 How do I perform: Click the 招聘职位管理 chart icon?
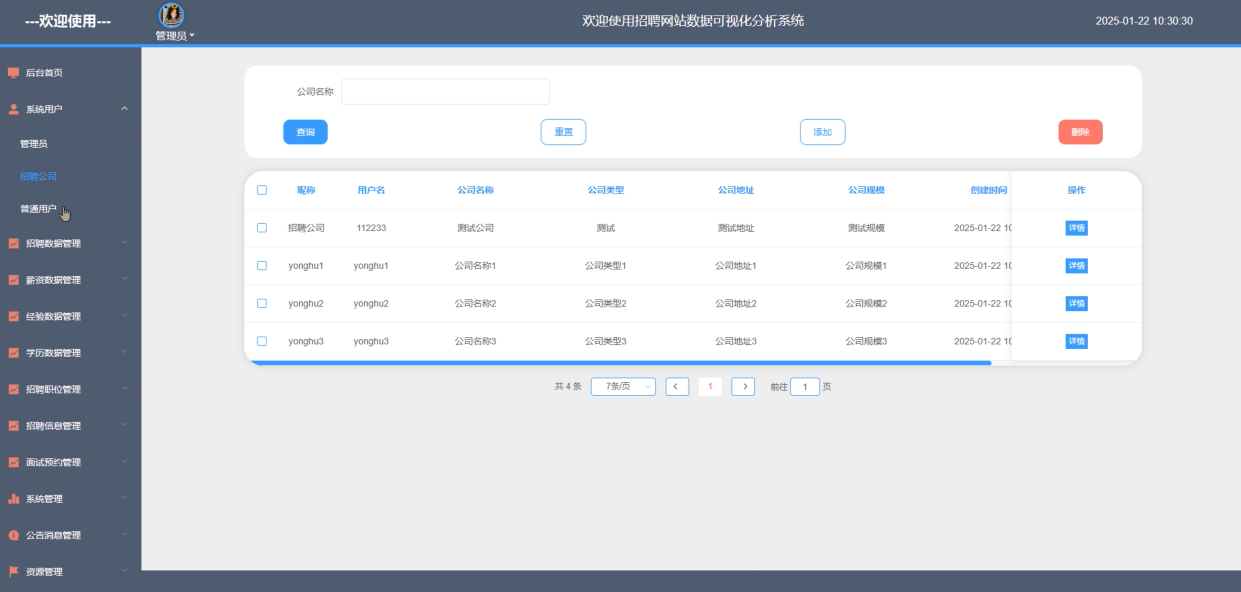click(14, 389)
